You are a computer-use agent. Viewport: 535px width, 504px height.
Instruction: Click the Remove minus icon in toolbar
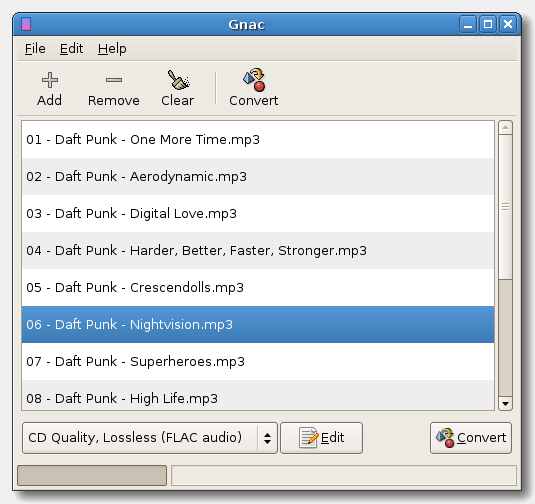point(114,80)
